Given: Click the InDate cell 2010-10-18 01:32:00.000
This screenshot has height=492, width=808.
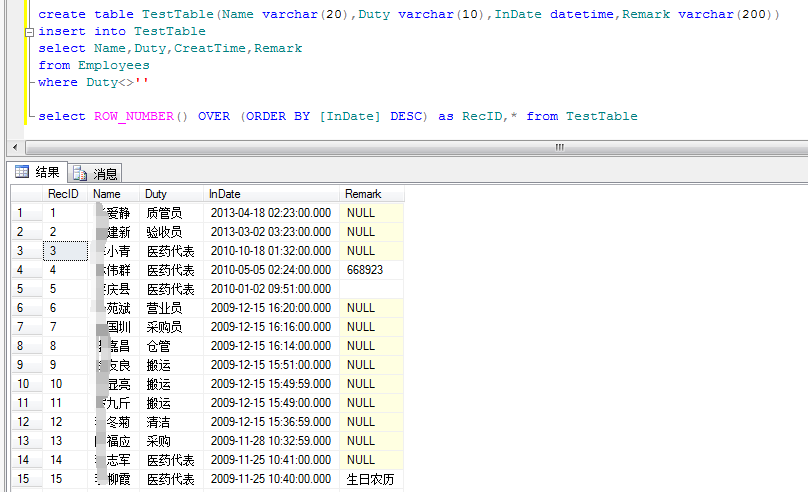Looking at the screenshot, I should coord(271,251).
